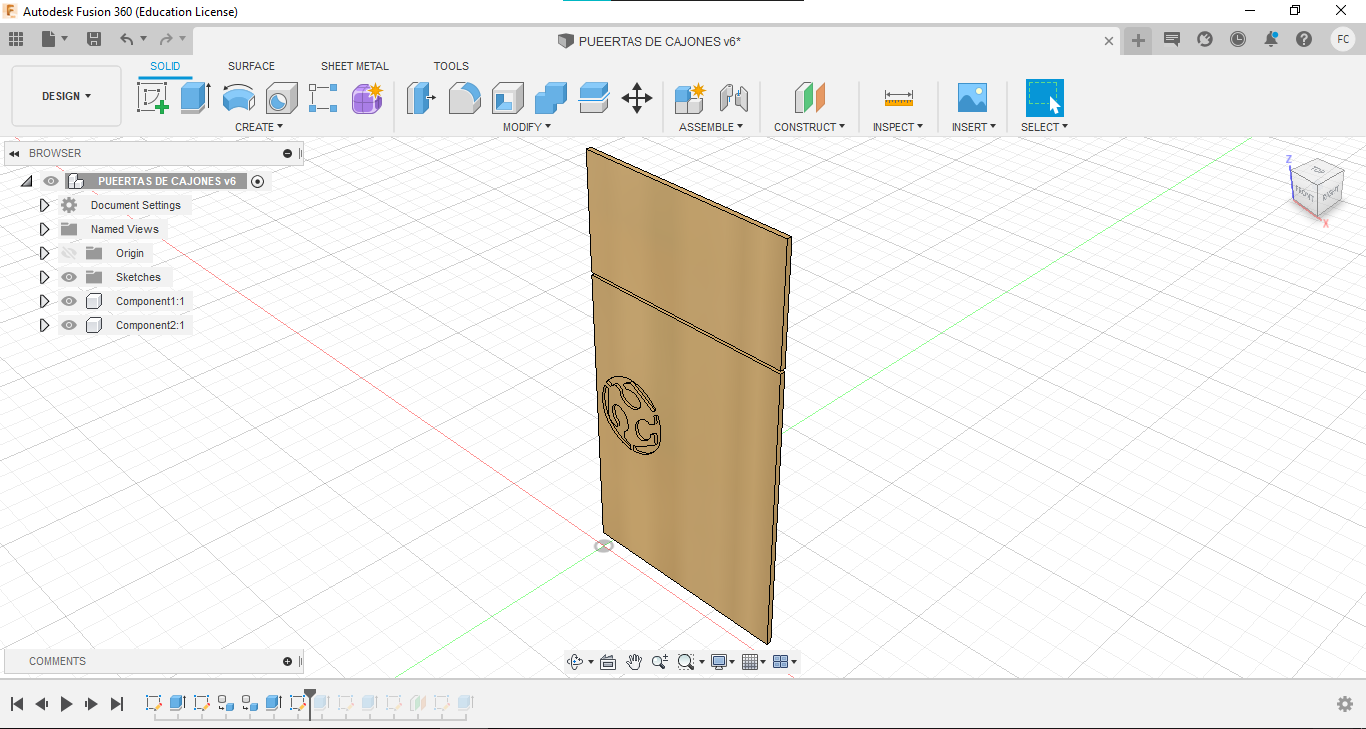Select the Orbit navigation tool
Screen dimensions: 1366x729
click(575, 662)
